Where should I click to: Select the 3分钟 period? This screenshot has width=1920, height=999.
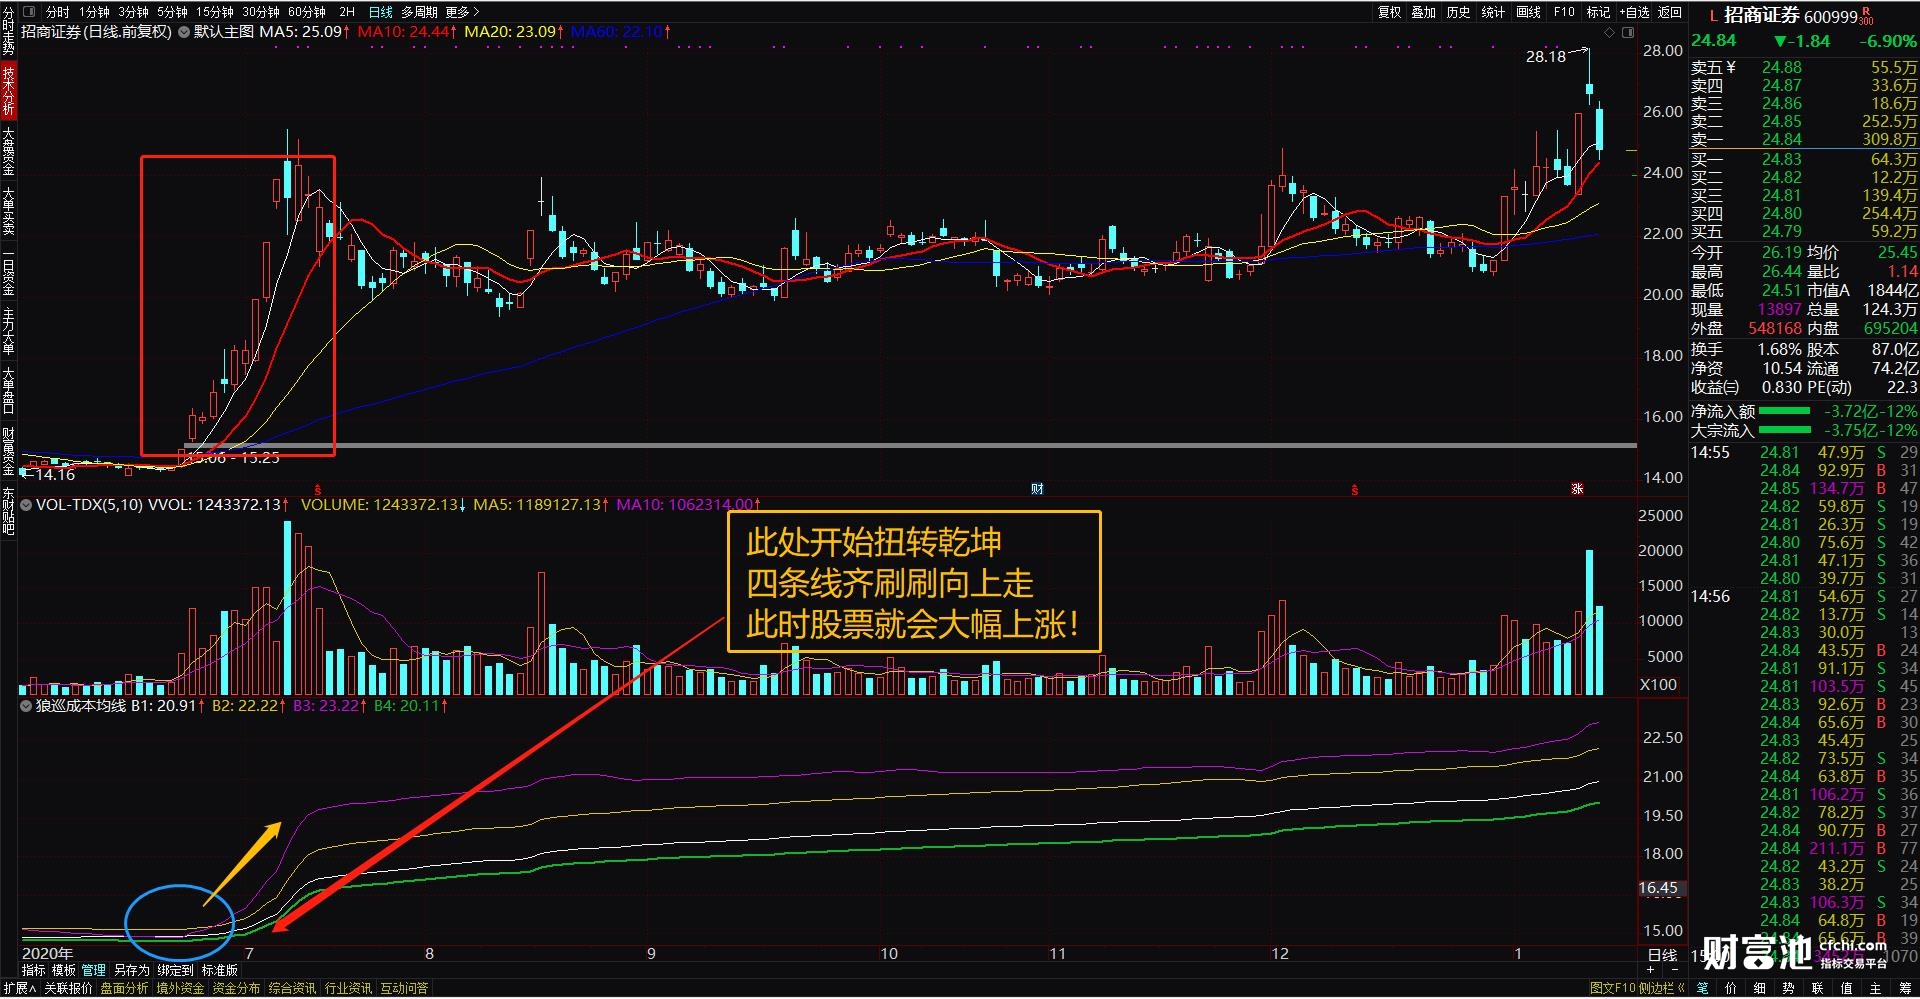[x=133, y=12]
